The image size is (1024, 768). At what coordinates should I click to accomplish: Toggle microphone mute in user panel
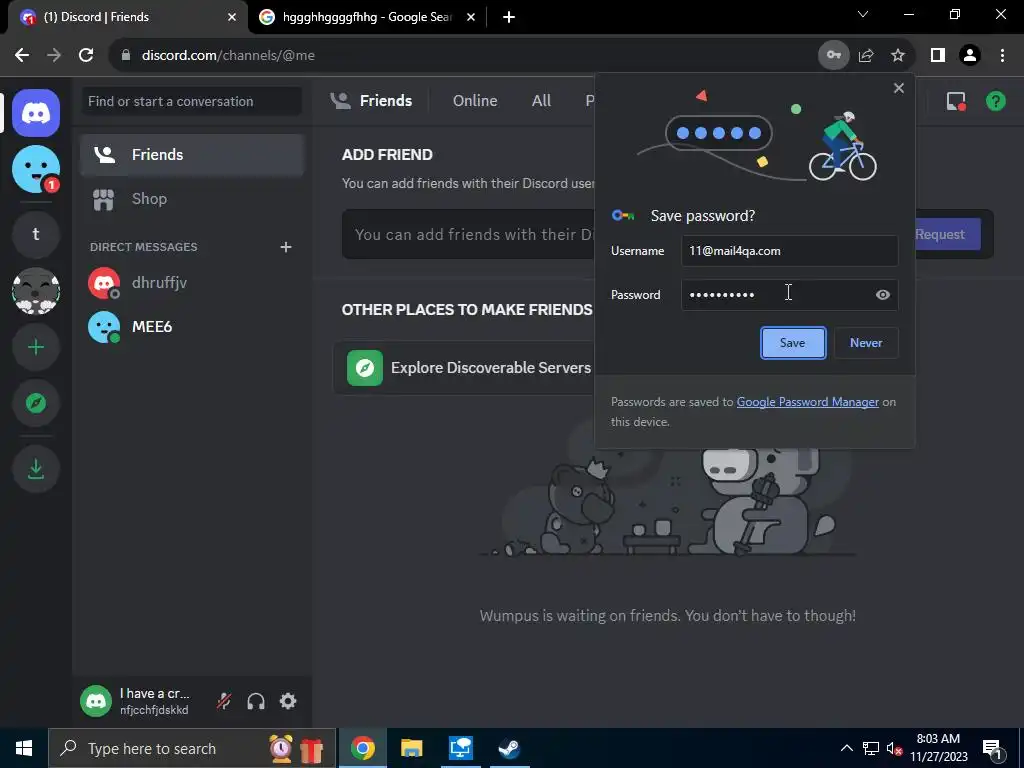(x=224, y=701)
